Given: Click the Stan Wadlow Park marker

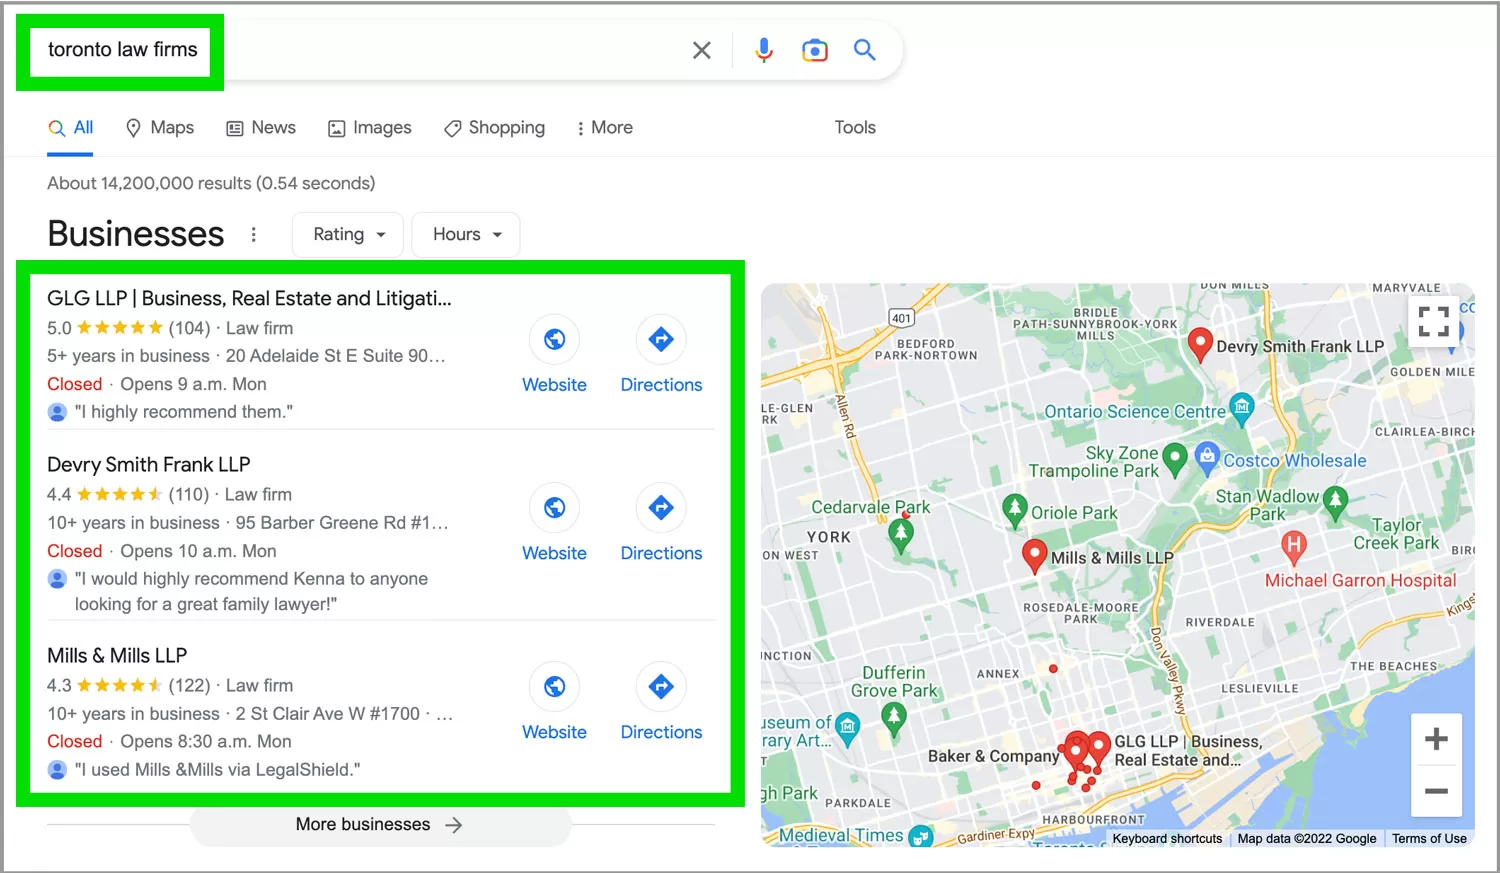Looking at the screenshot, I should coord(1335,503).
